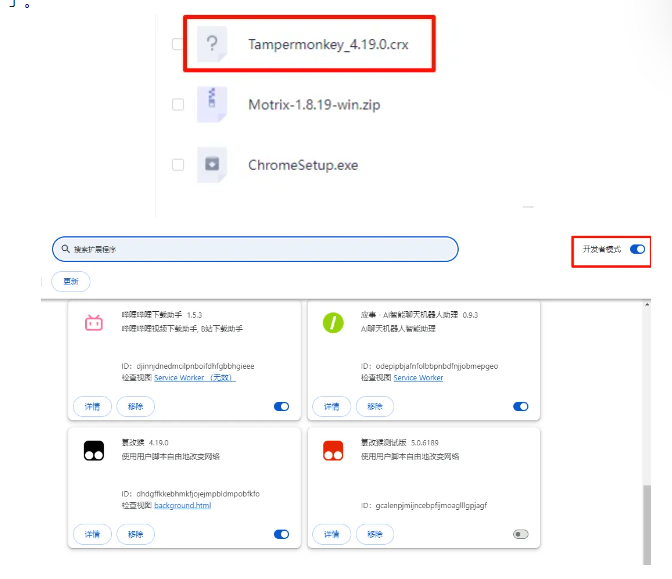Viewport: 672px width, 579px height.
Task: Open Service Worker (无效) link for bilibili helper
Action: point(195,378)
